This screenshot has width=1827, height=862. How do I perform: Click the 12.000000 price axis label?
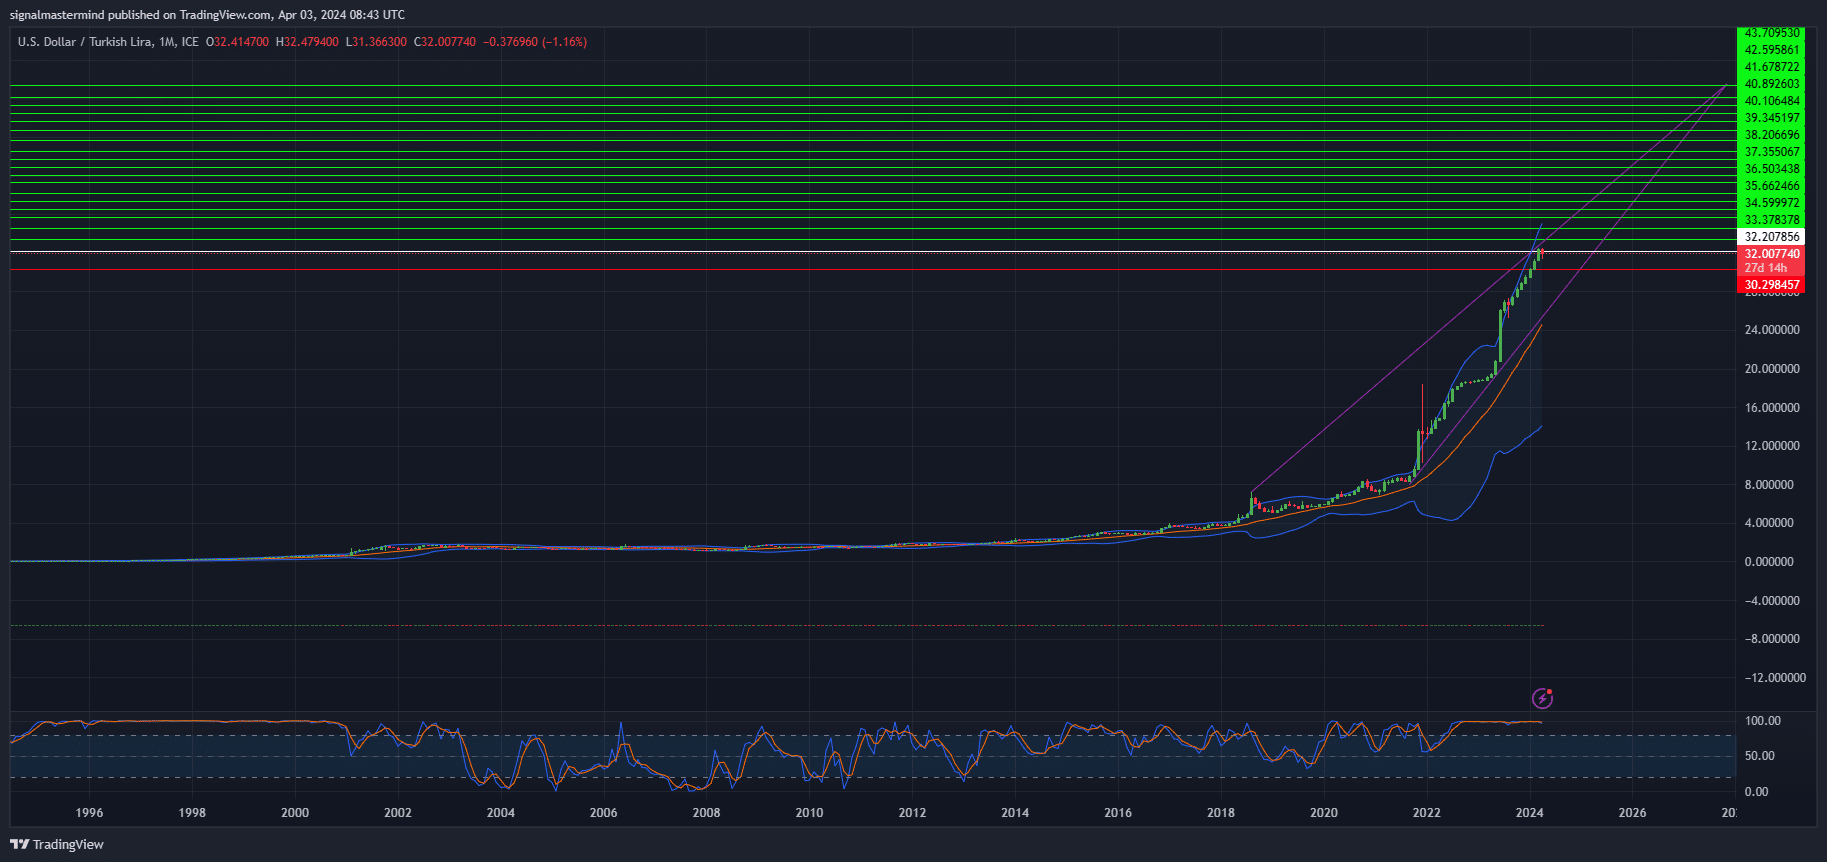click(1772, 446)
